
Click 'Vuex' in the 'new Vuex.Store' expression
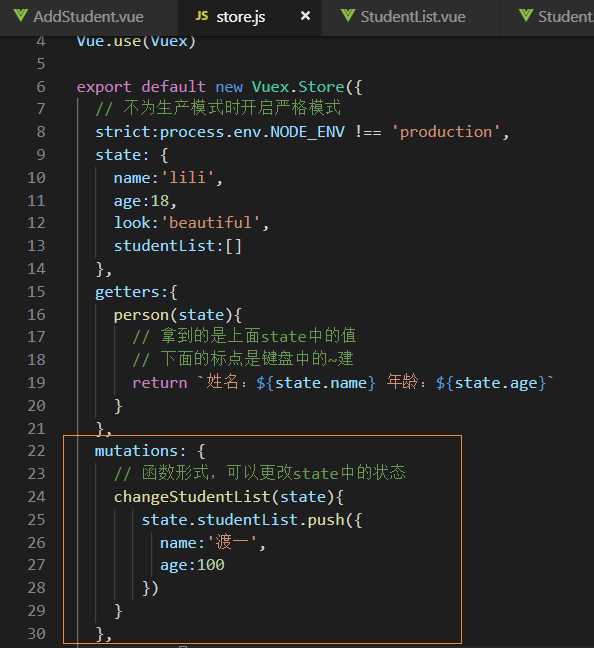coord(270,87)
